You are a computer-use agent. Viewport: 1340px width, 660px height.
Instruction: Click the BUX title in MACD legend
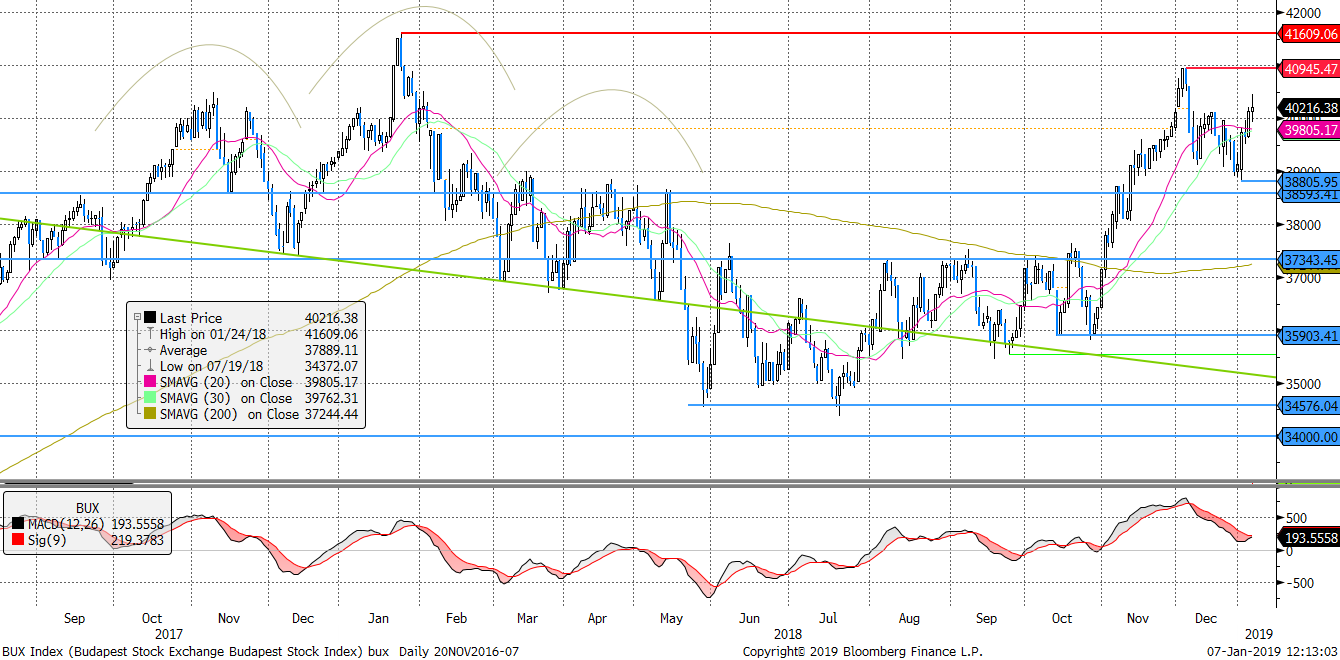coord(89,508)
